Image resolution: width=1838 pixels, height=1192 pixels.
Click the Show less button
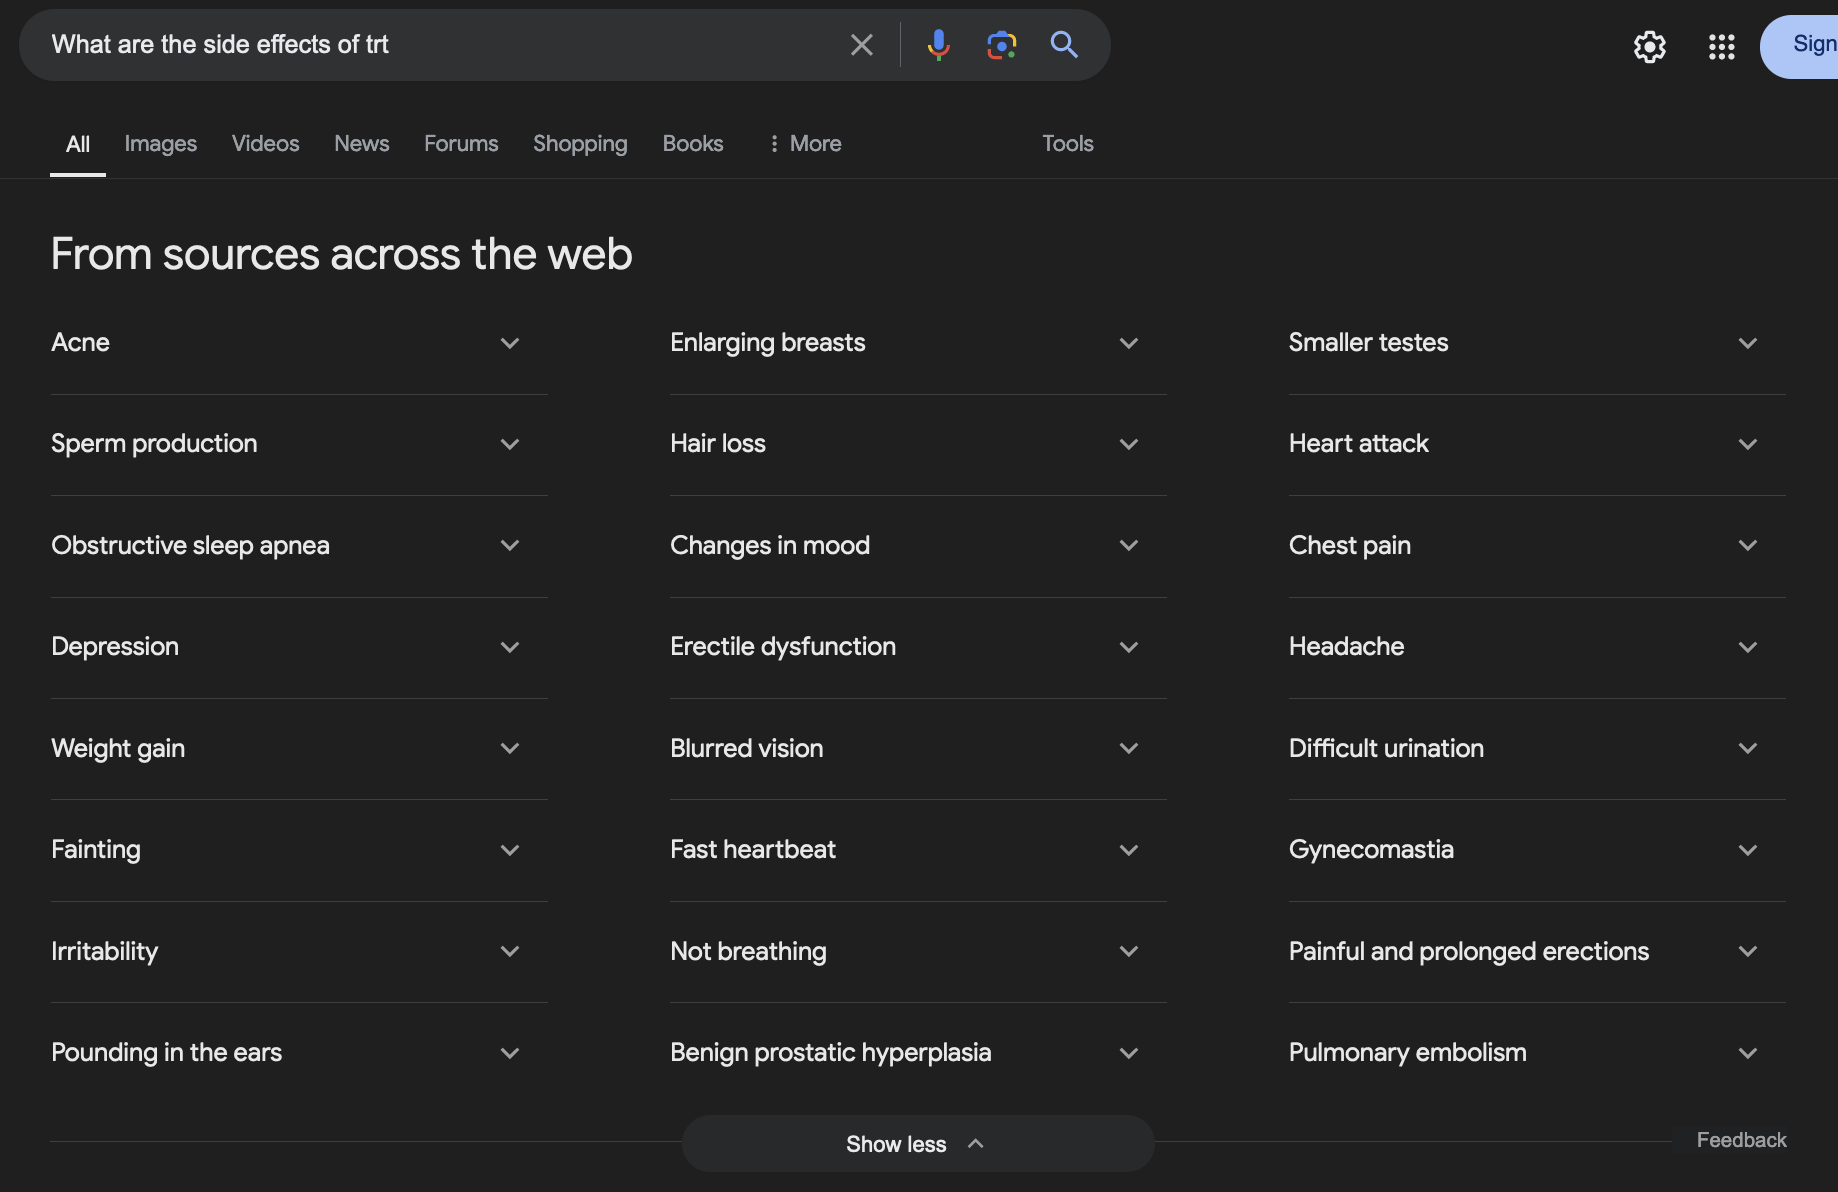918,1144
